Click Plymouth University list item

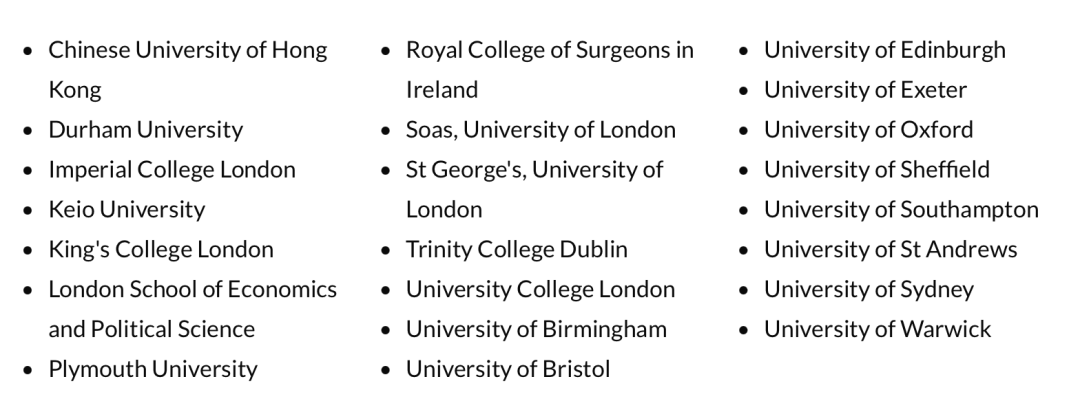tap(153, 369)
